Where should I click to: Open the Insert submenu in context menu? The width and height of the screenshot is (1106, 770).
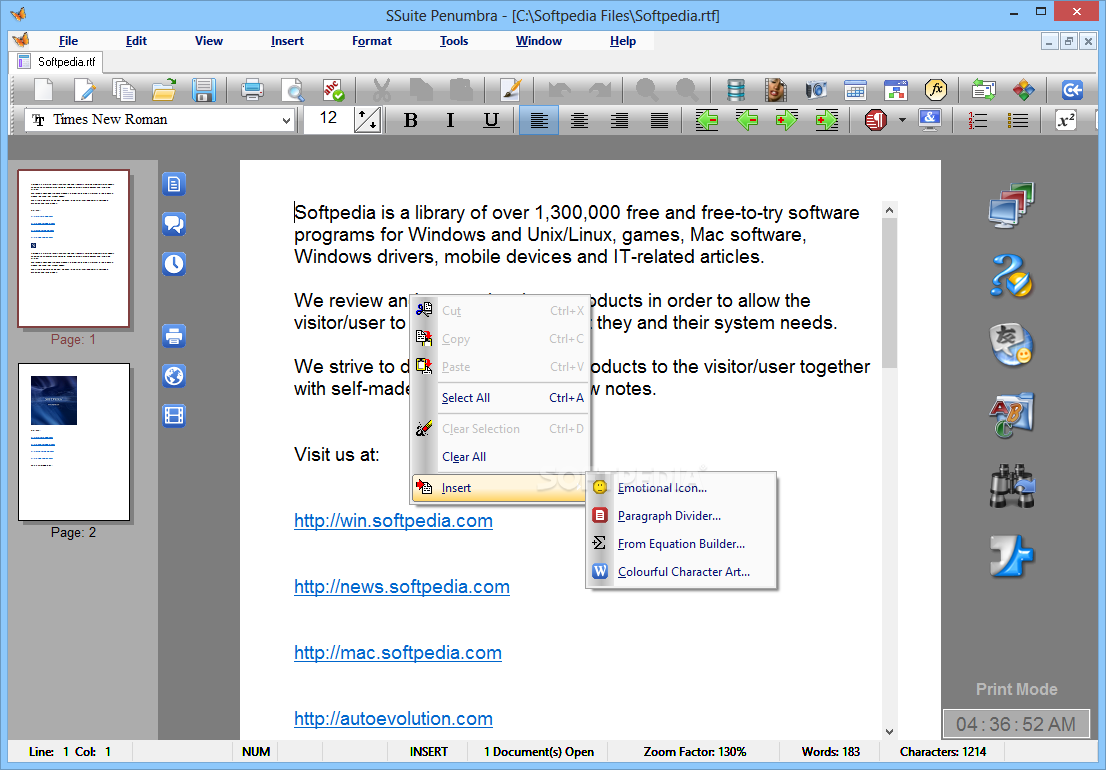coord(499,488)
